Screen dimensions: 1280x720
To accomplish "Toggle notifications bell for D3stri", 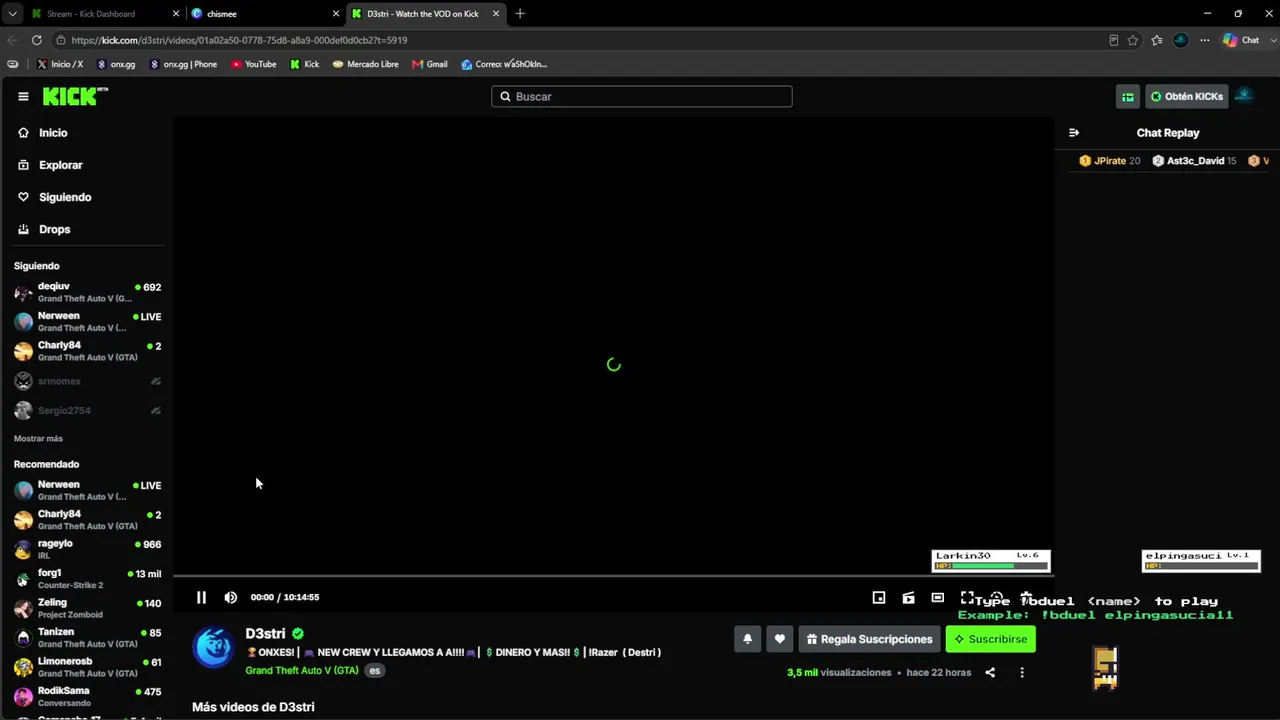I will (747, 639).
